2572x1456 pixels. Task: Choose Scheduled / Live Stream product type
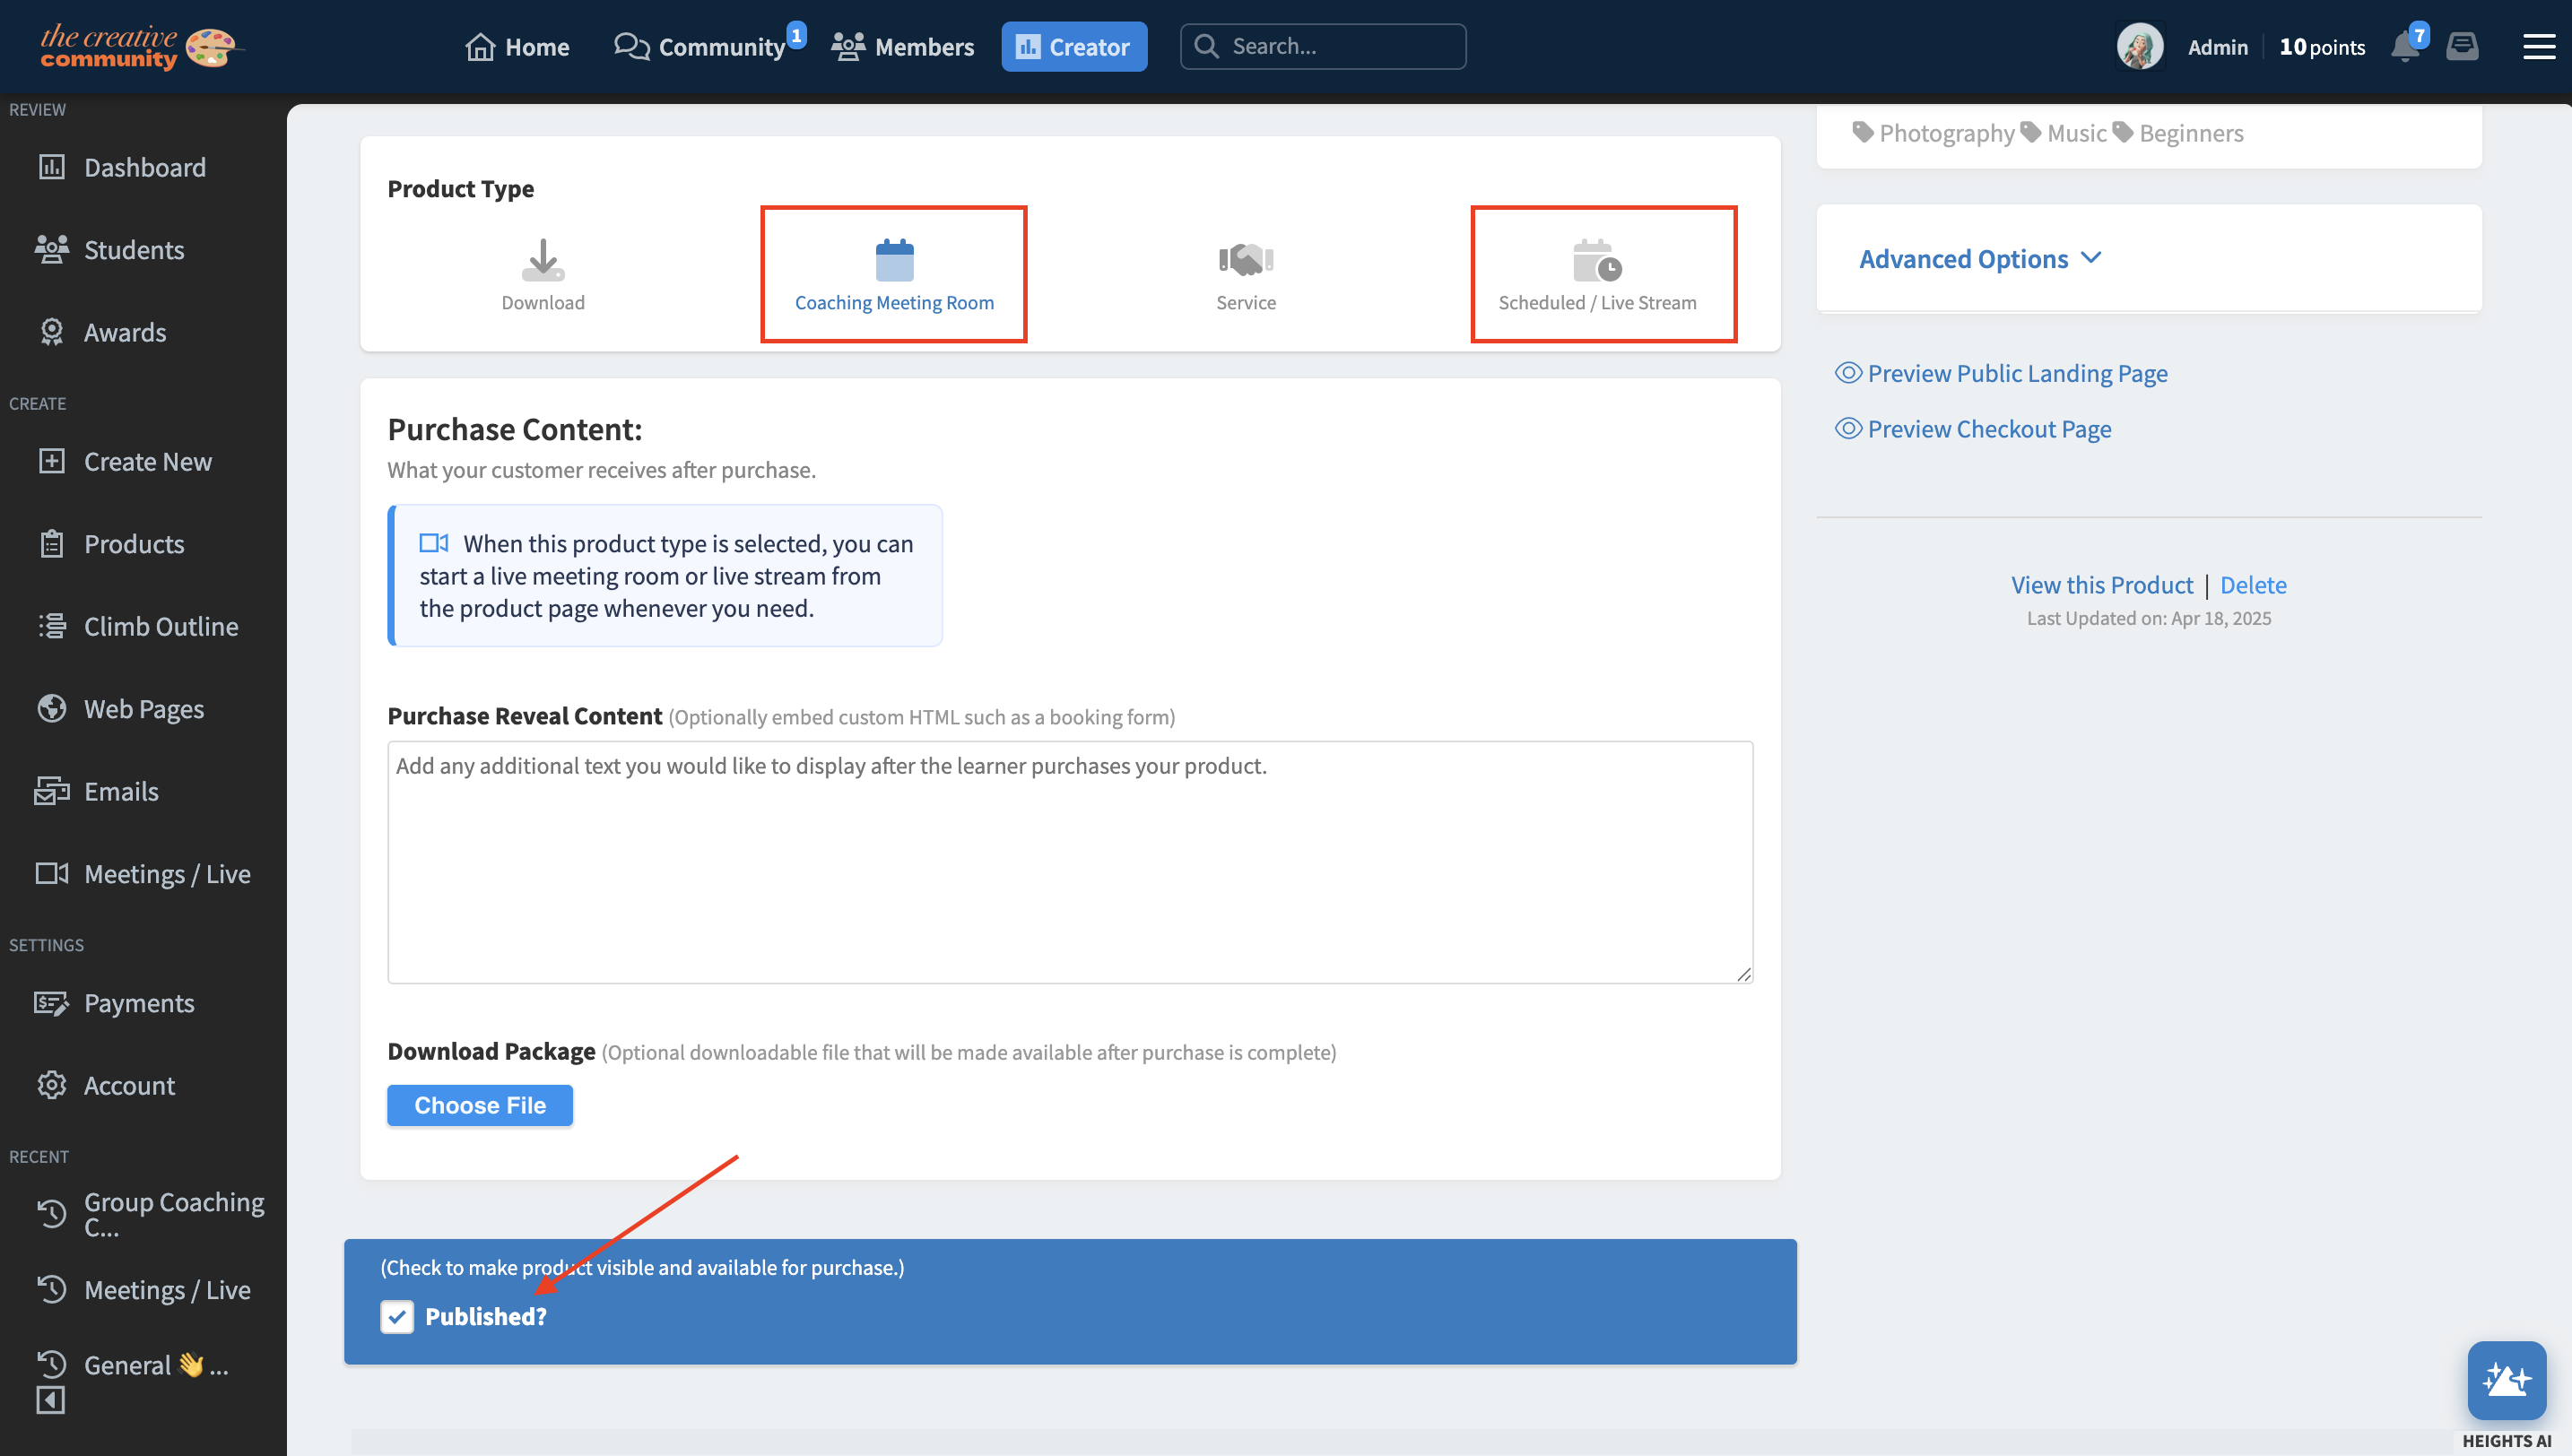1597,262
